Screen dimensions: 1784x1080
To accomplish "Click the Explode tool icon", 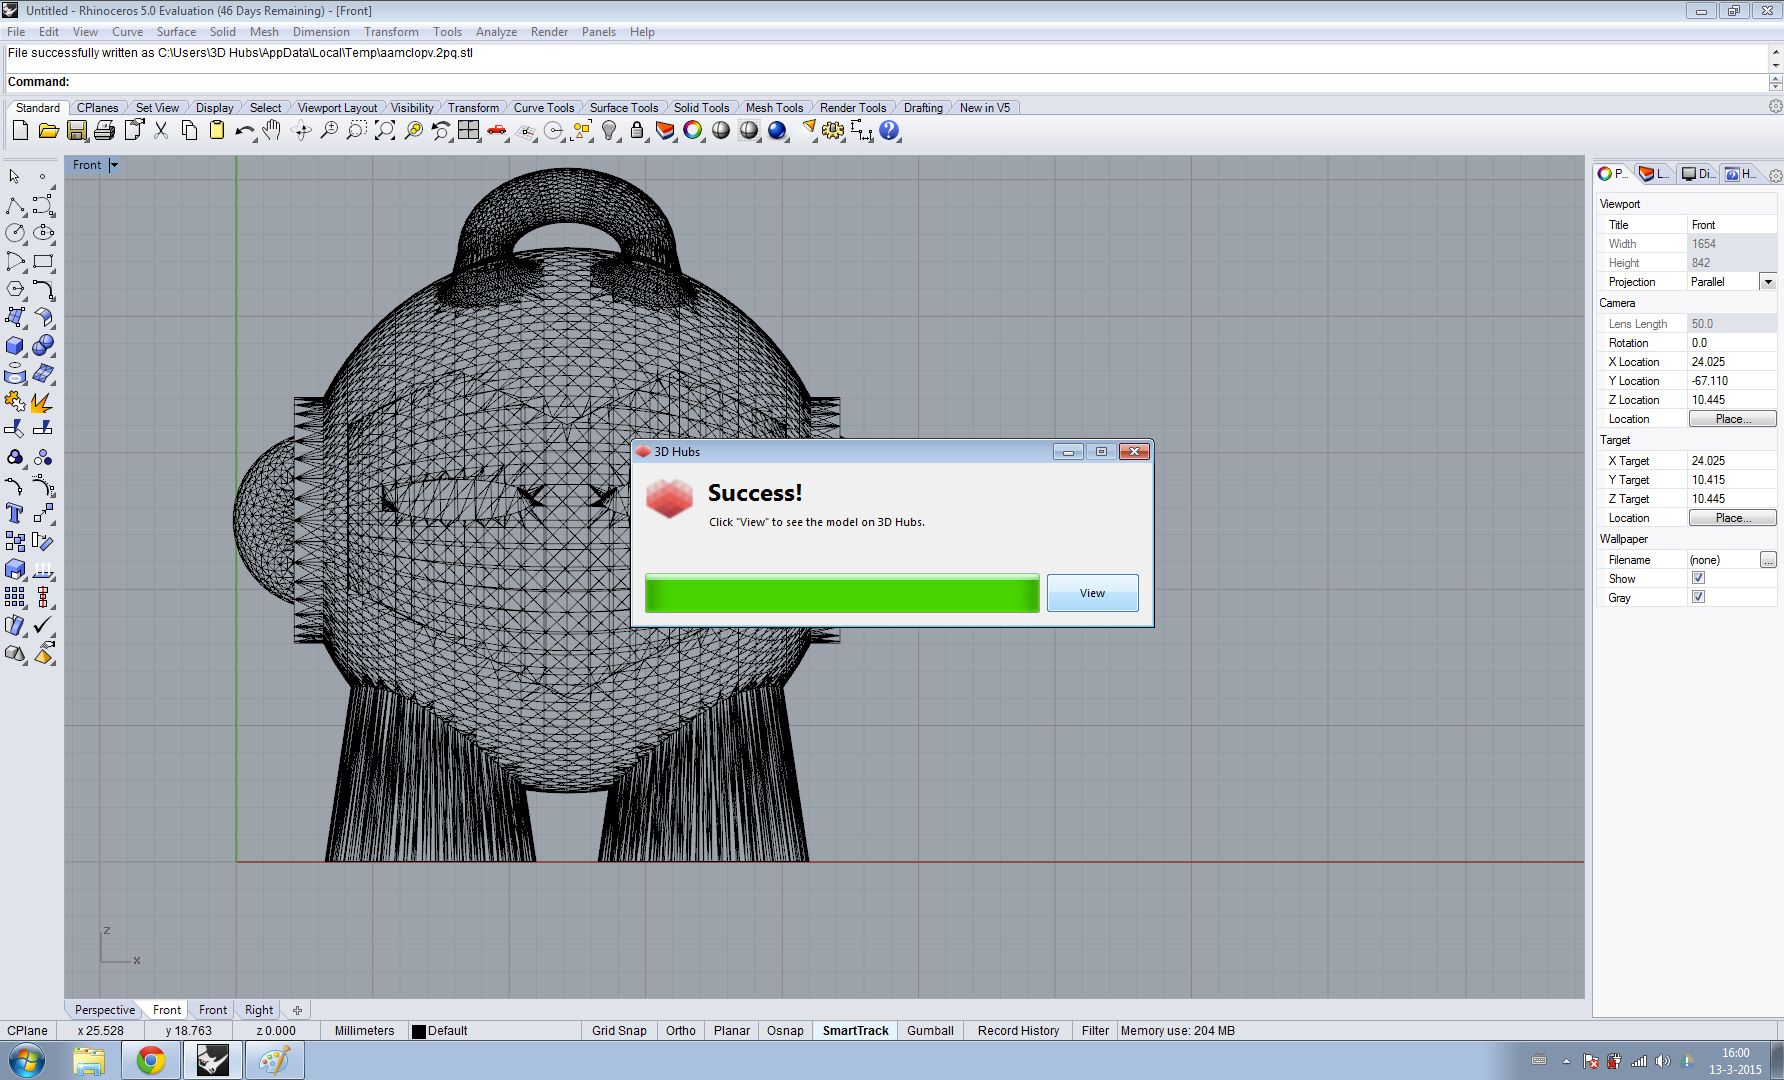I will (x=42, y=403).
